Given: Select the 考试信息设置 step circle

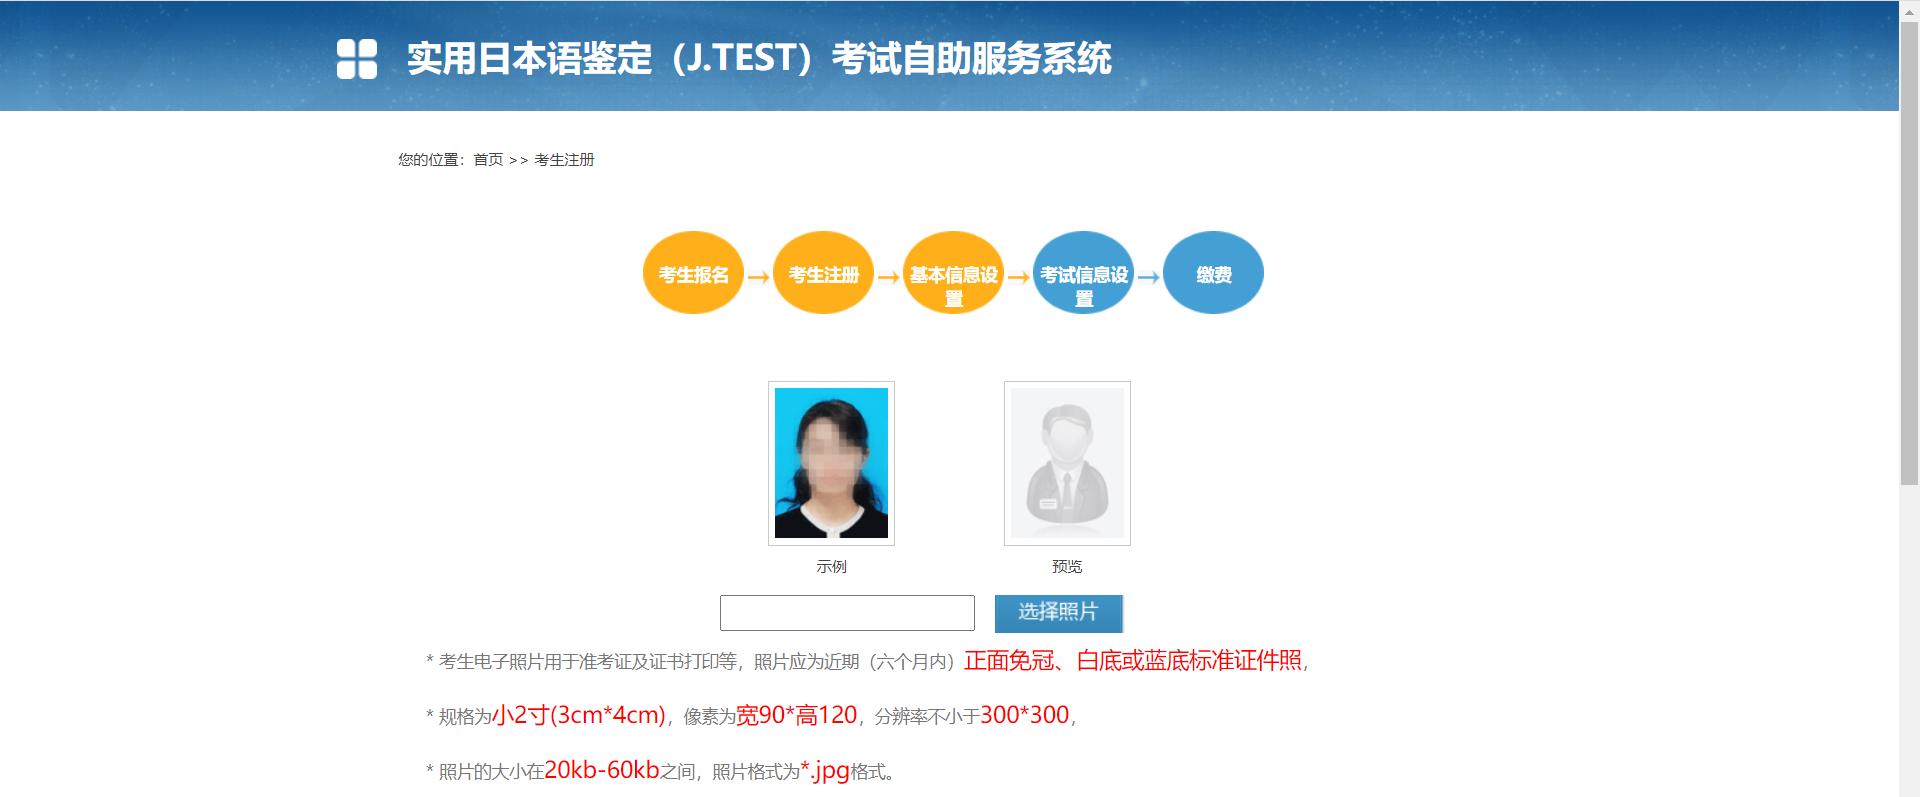Looking at the screenshot, I should click(1083, 273).
